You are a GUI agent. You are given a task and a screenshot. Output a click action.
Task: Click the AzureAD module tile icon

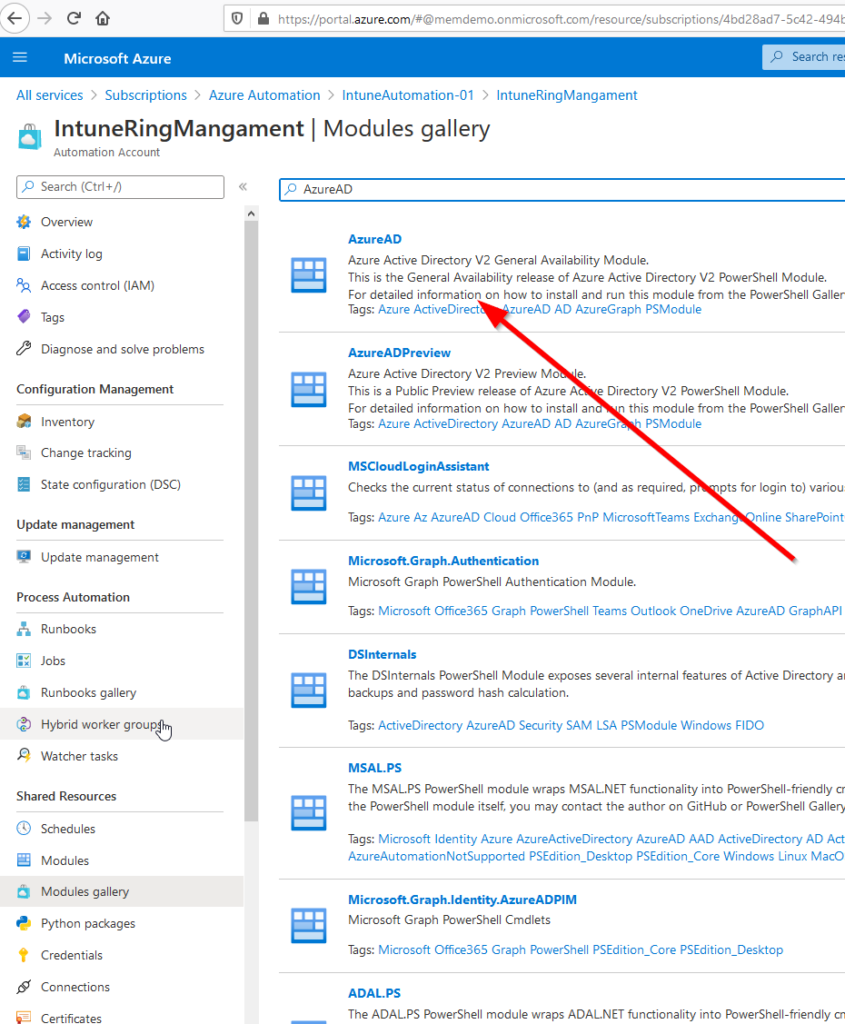tap(308, 274)
